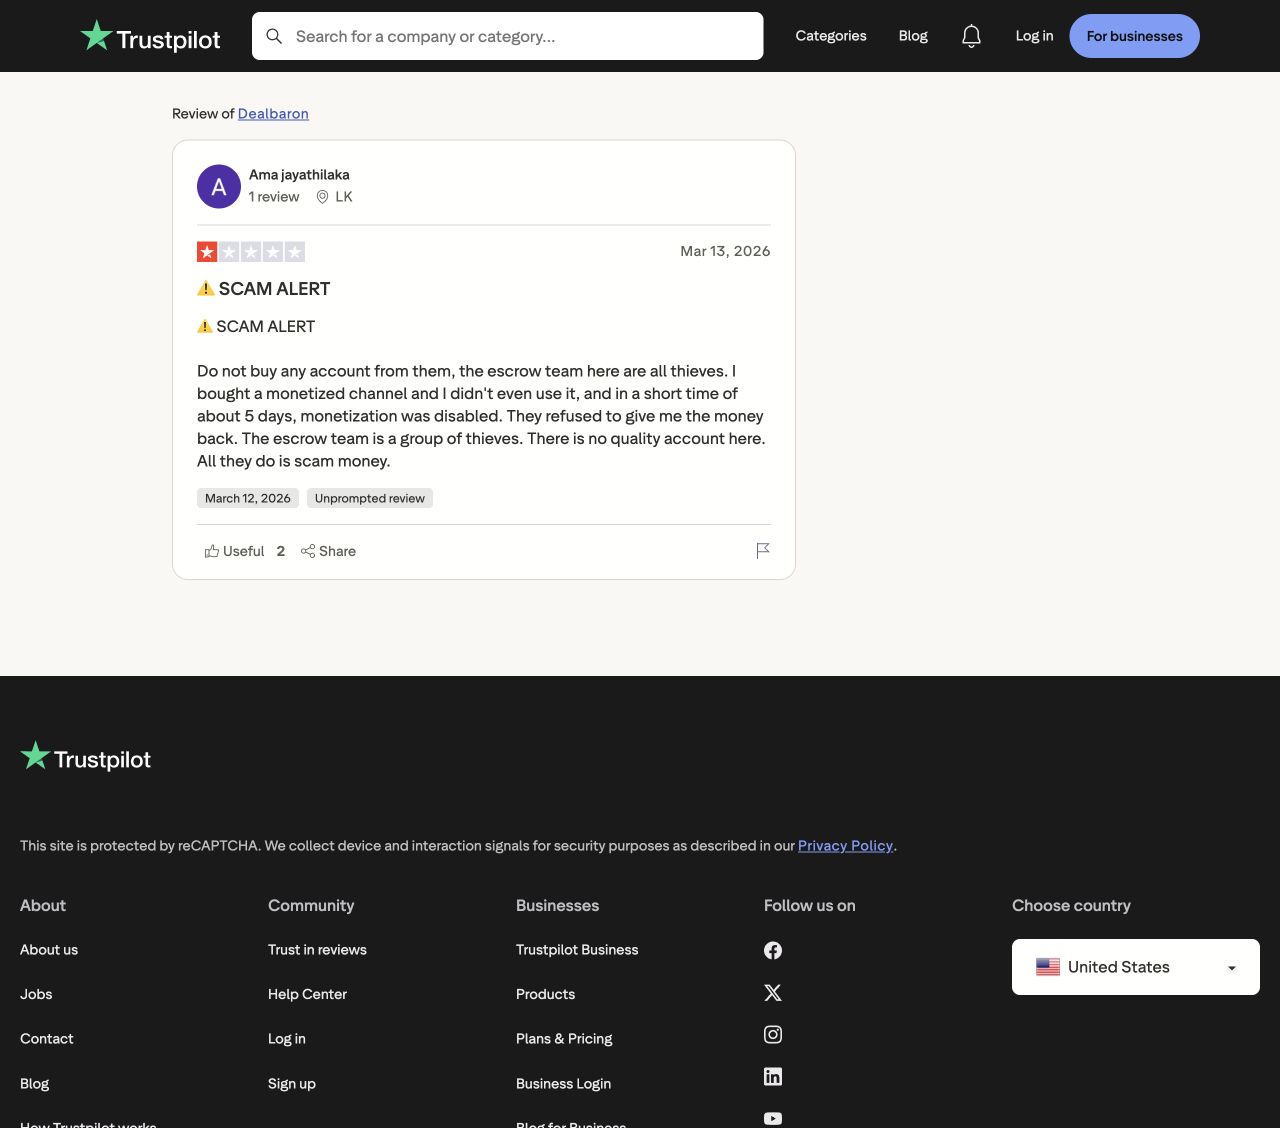Open Plans & Pricing link
The width and height of the screenshot is (1280, 1128).
pyautogui.click(x=564, y=1039)
